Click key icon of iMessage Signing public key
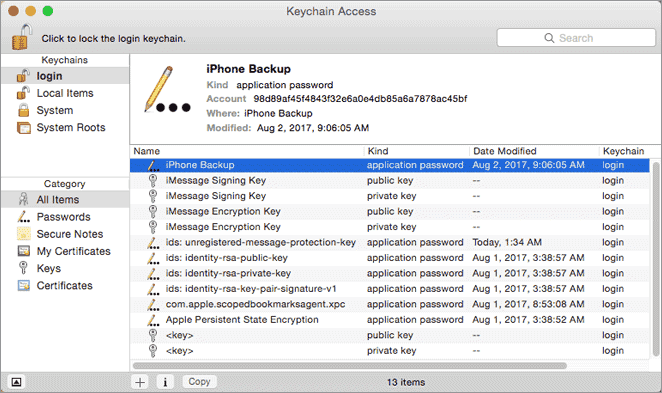 click(x=153, y=181)
